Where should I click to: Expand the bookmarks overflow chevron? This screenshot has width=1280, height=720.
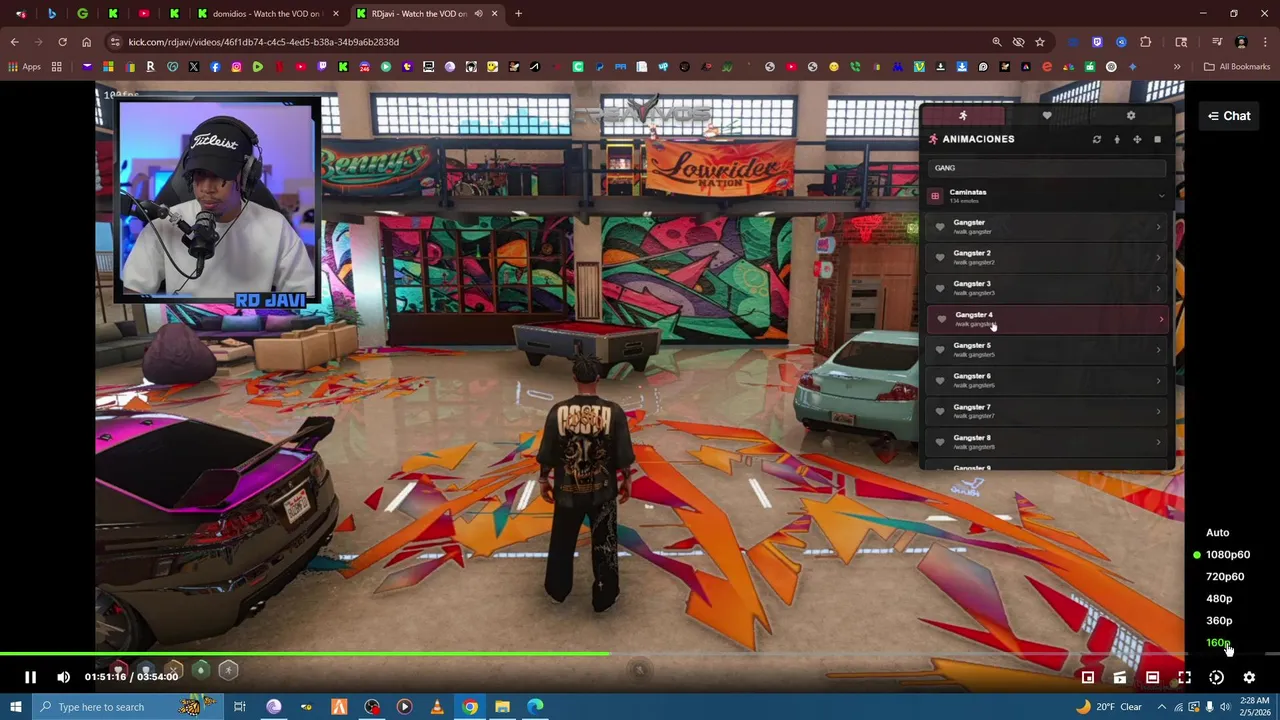tap(1177, 67)
